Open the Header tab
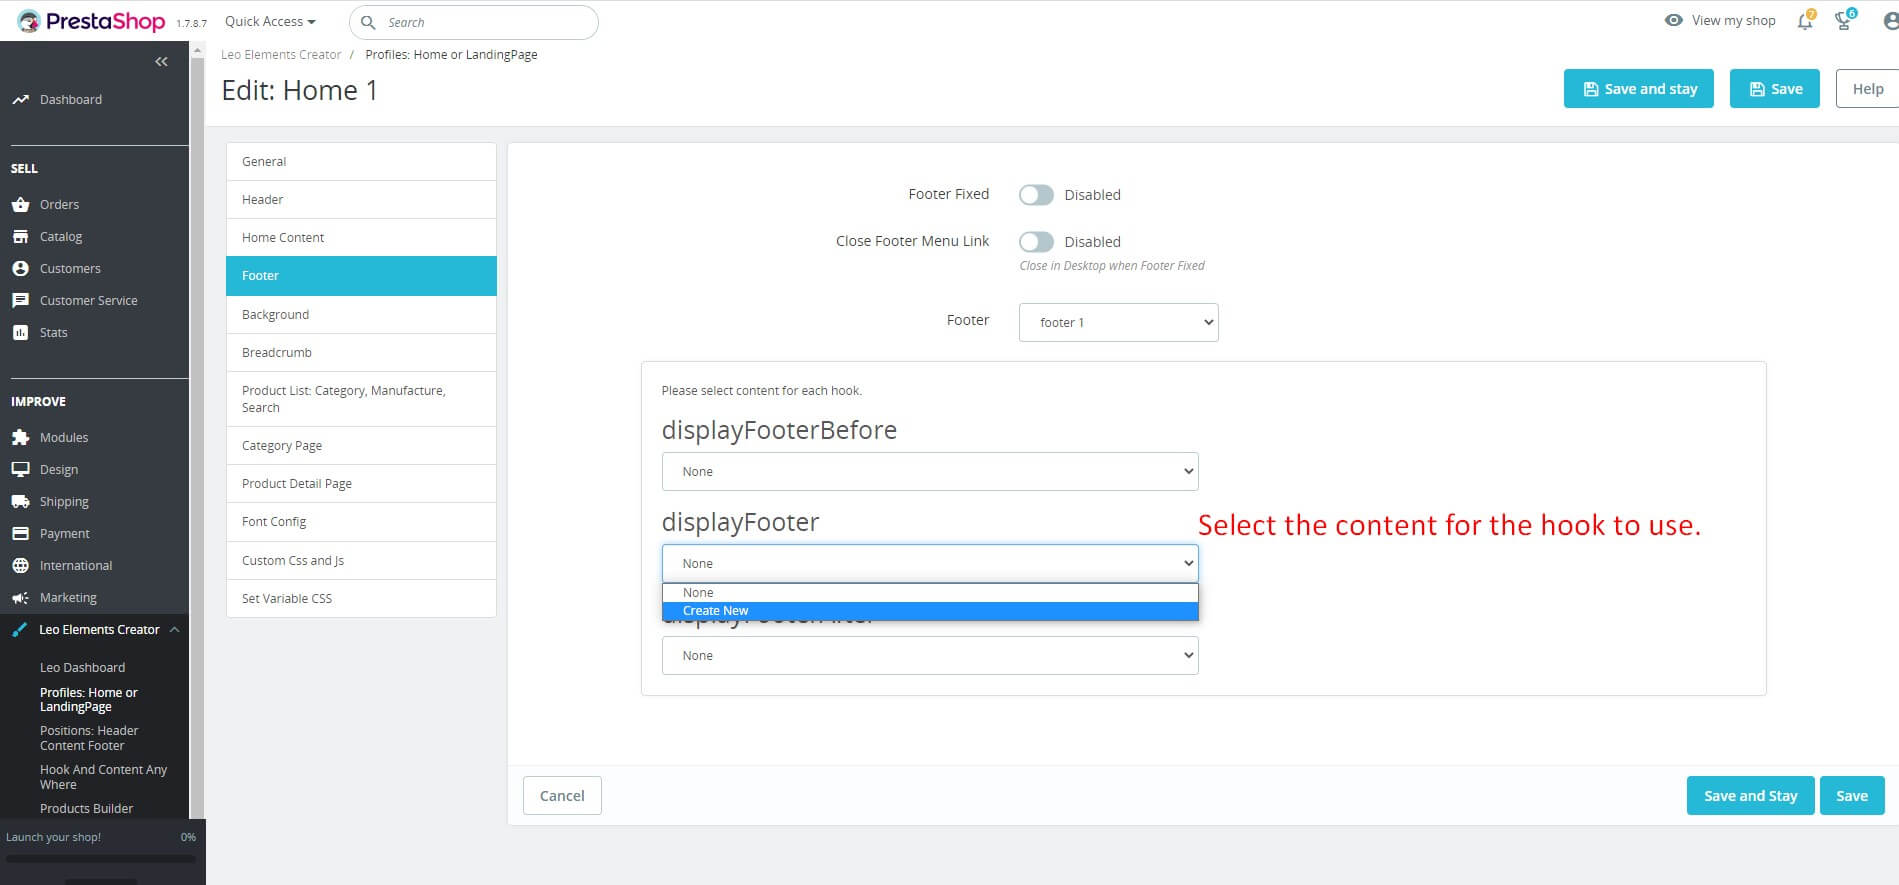 (x=361, y=200)
